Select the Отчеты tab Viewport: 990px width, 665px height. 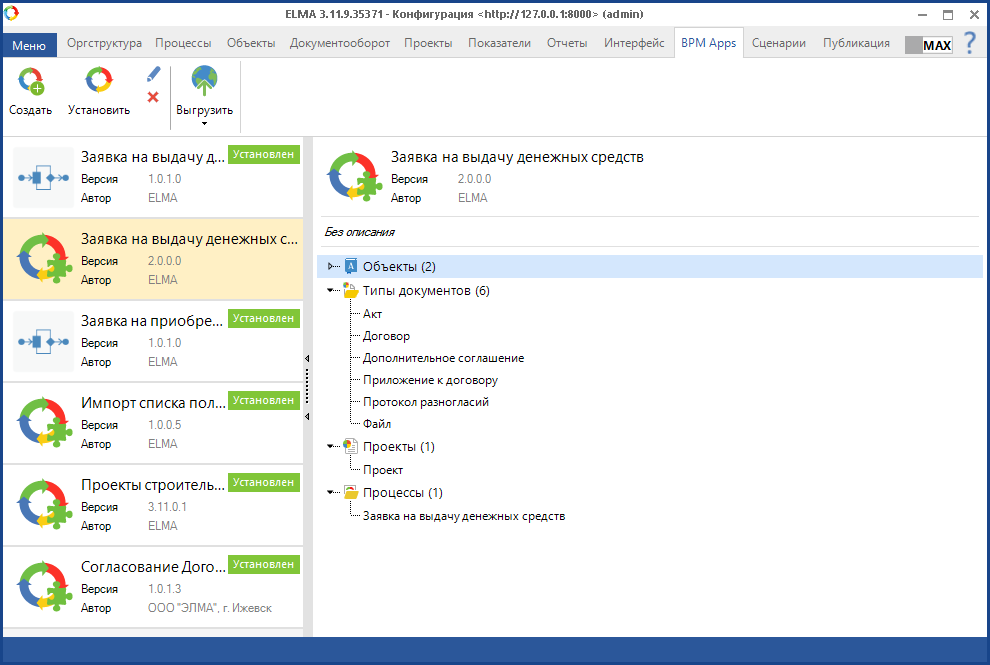coord(567,43)
